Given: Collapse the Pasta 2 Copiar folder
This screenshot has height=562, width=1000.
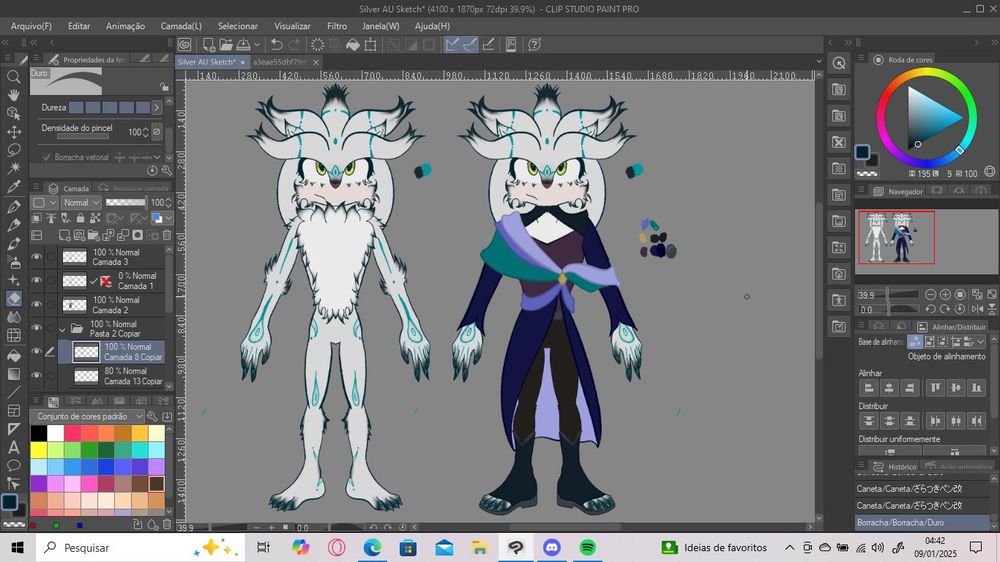Looking at the screenshot, I should [x=62, y=329].
